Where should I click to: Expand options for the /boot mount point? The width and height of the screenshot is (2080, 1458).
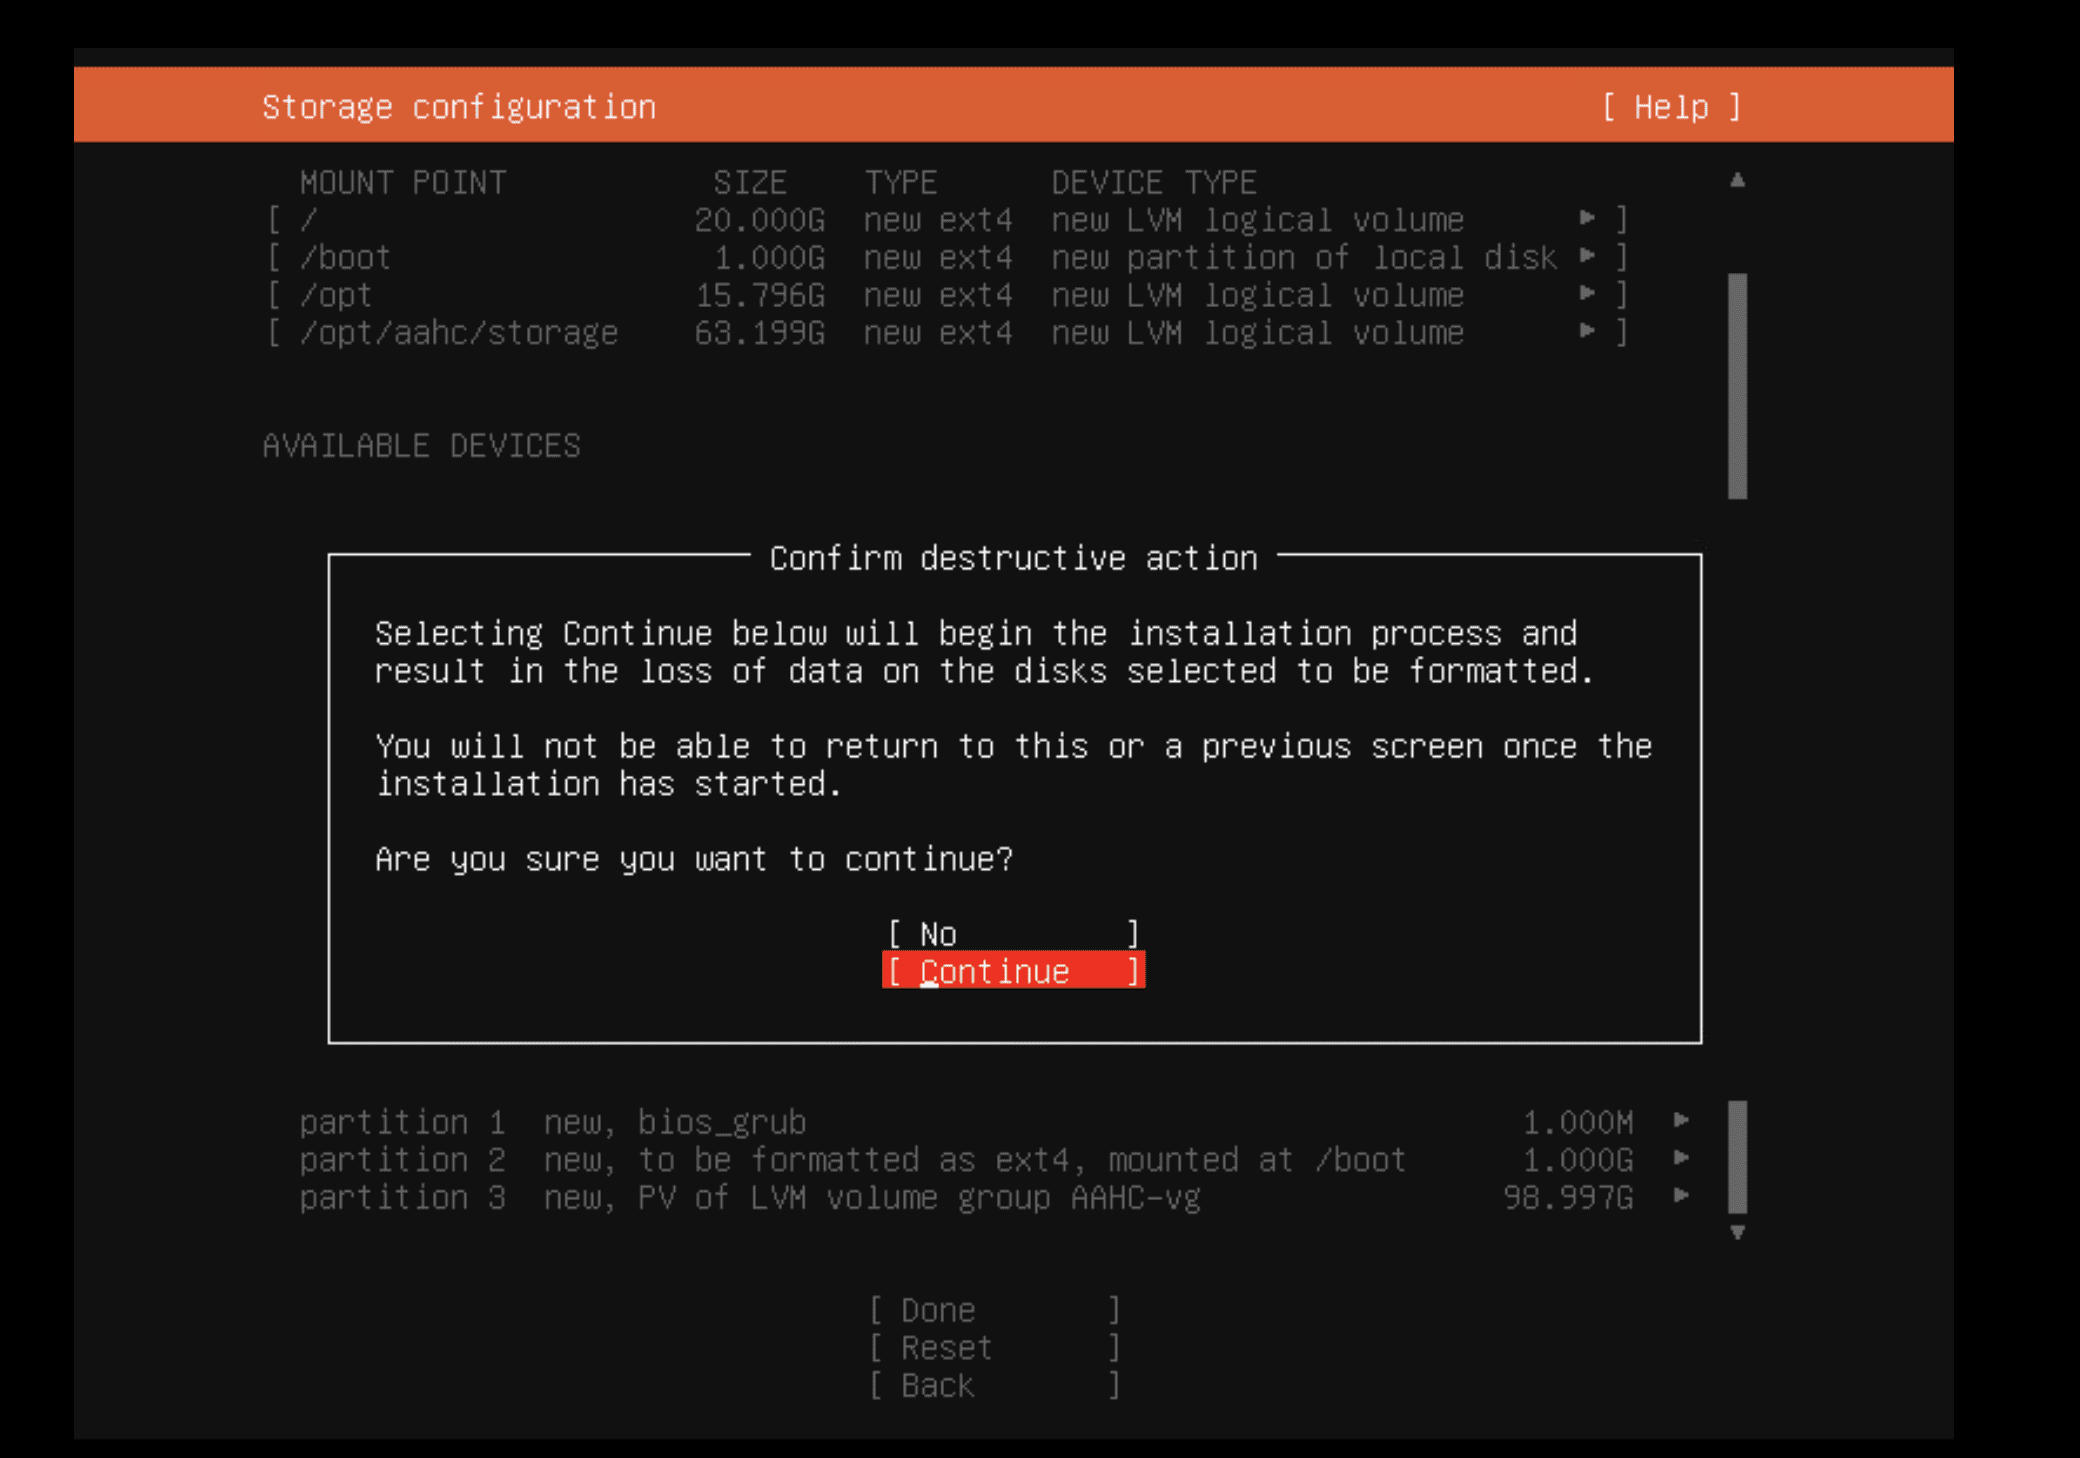(x=1588, y=257)
